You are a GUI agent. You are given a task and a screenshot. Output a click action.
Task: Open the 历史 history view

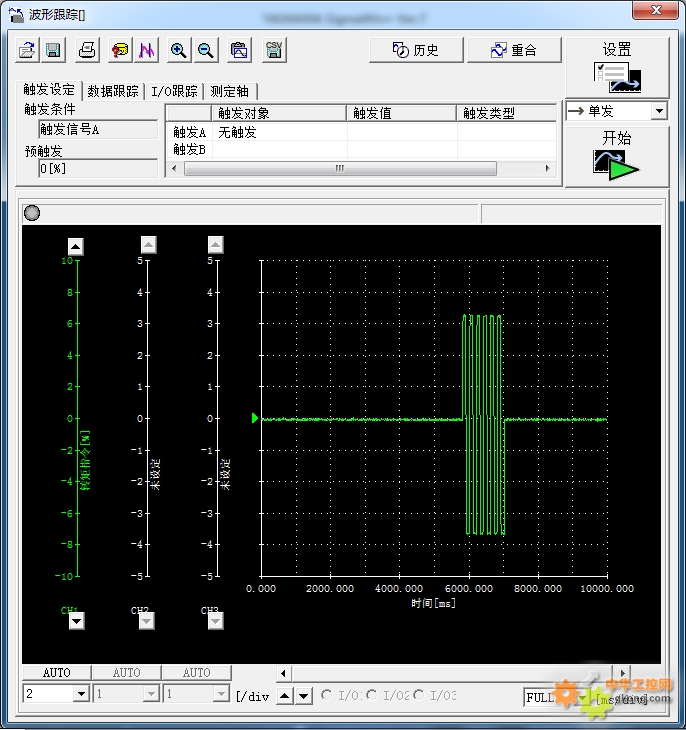pyautogui.click(x=416, y=50)
